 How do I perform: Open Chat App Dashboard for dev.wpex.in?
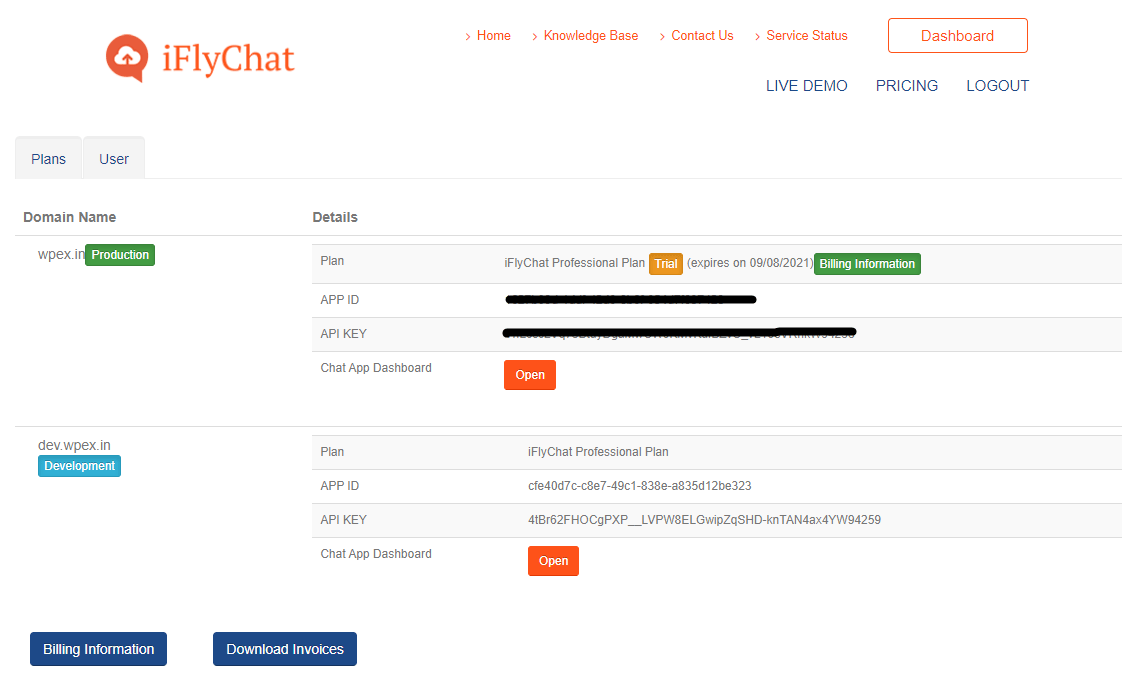[553, 561]
